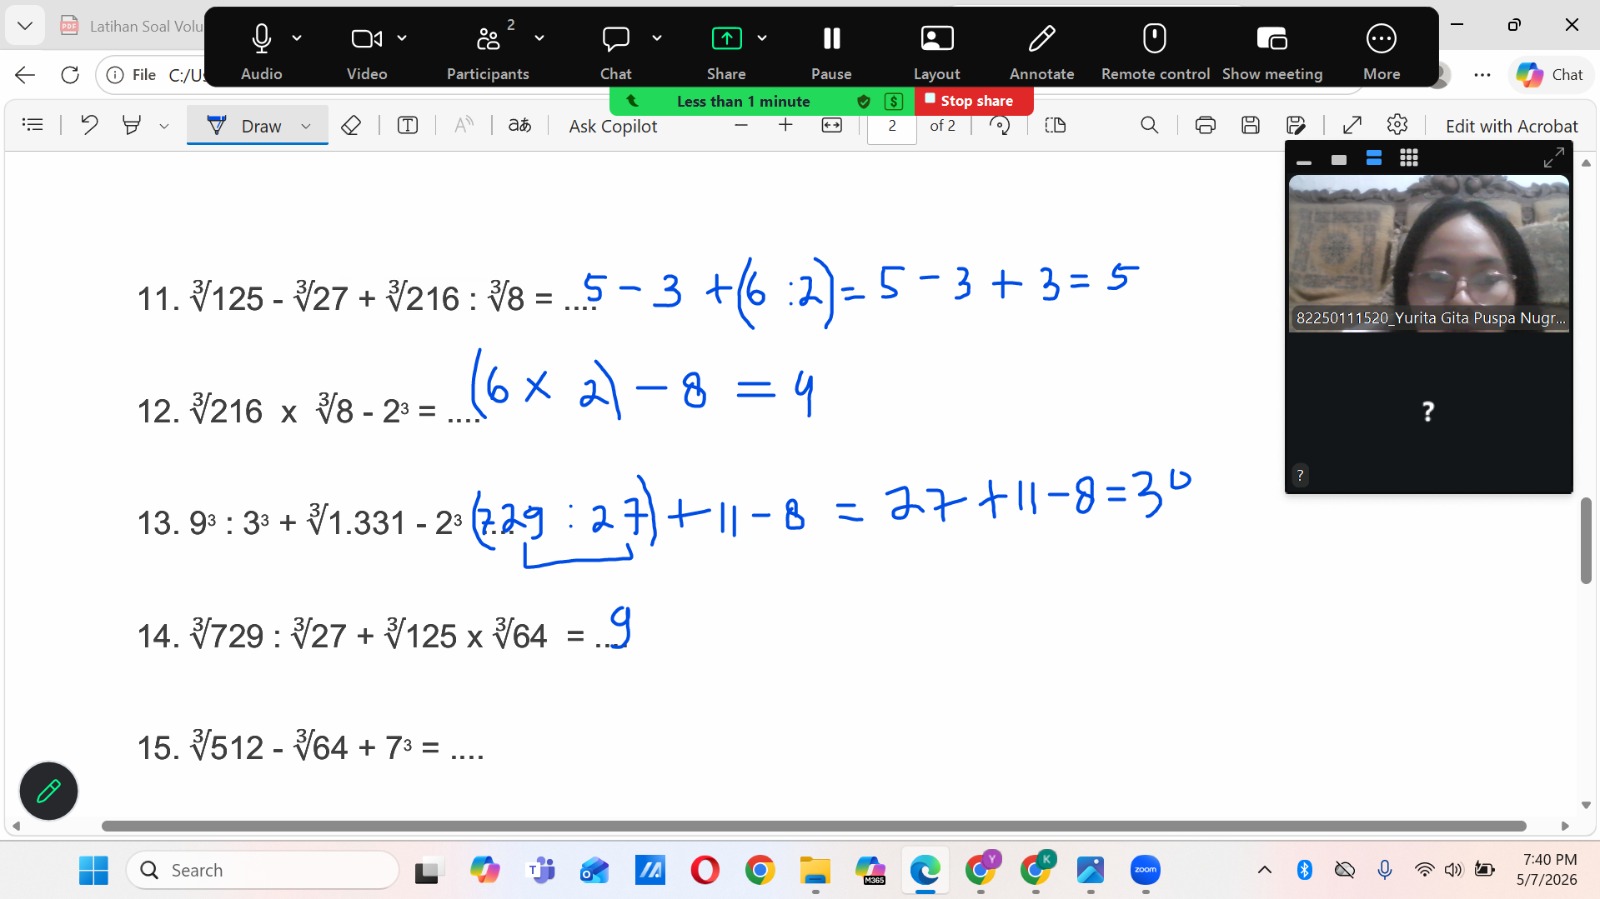Open Copilot Chat sidebar button

[1550, 74]
